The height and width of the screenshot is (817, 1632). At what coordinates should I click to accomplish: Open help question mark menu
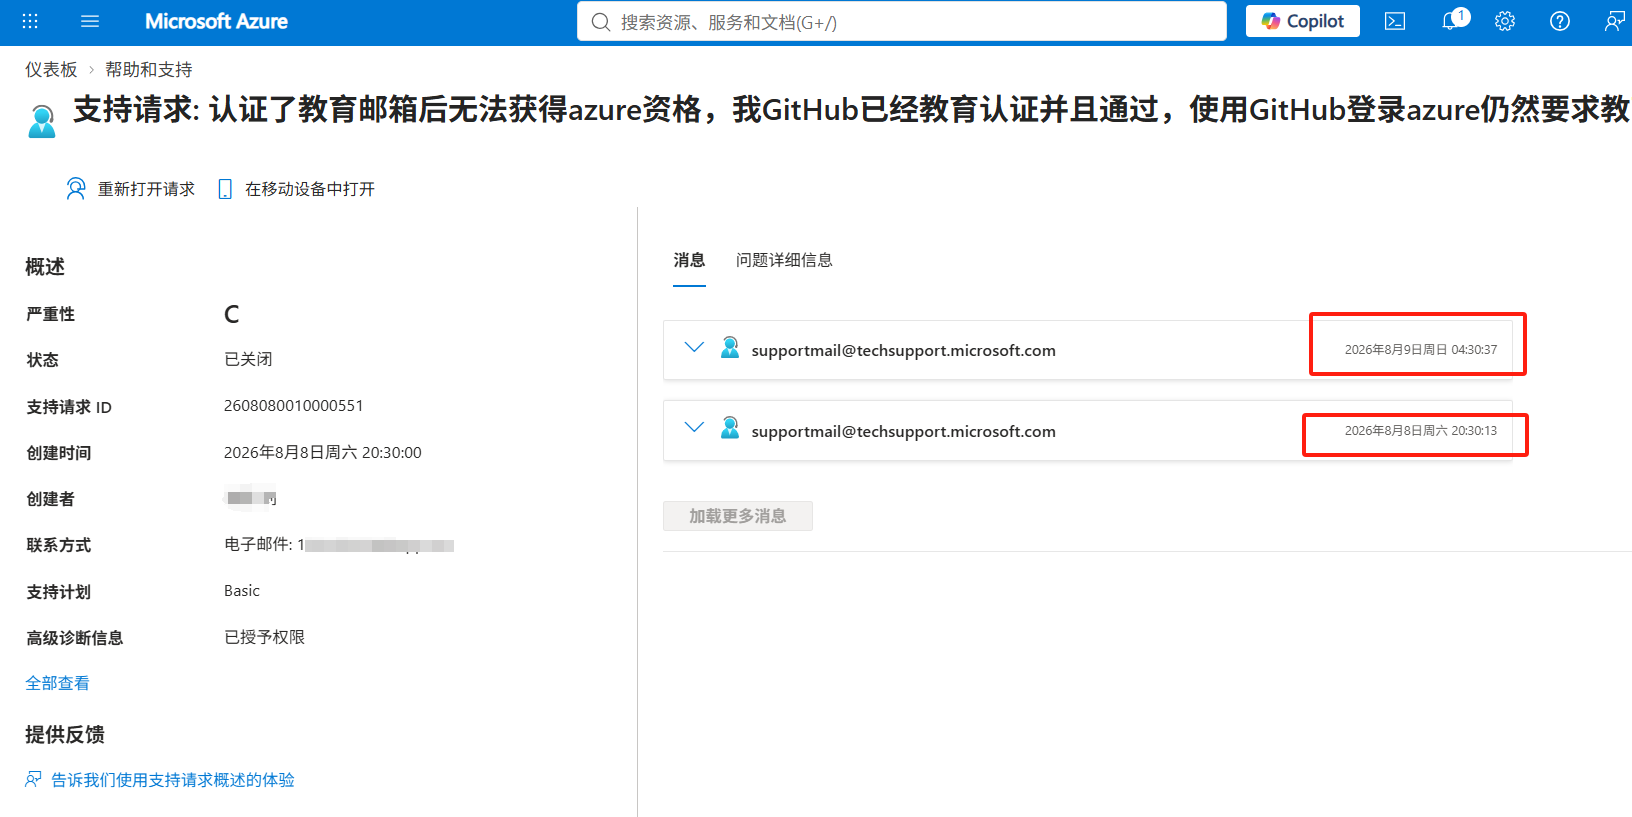(x=1560, y=21)
